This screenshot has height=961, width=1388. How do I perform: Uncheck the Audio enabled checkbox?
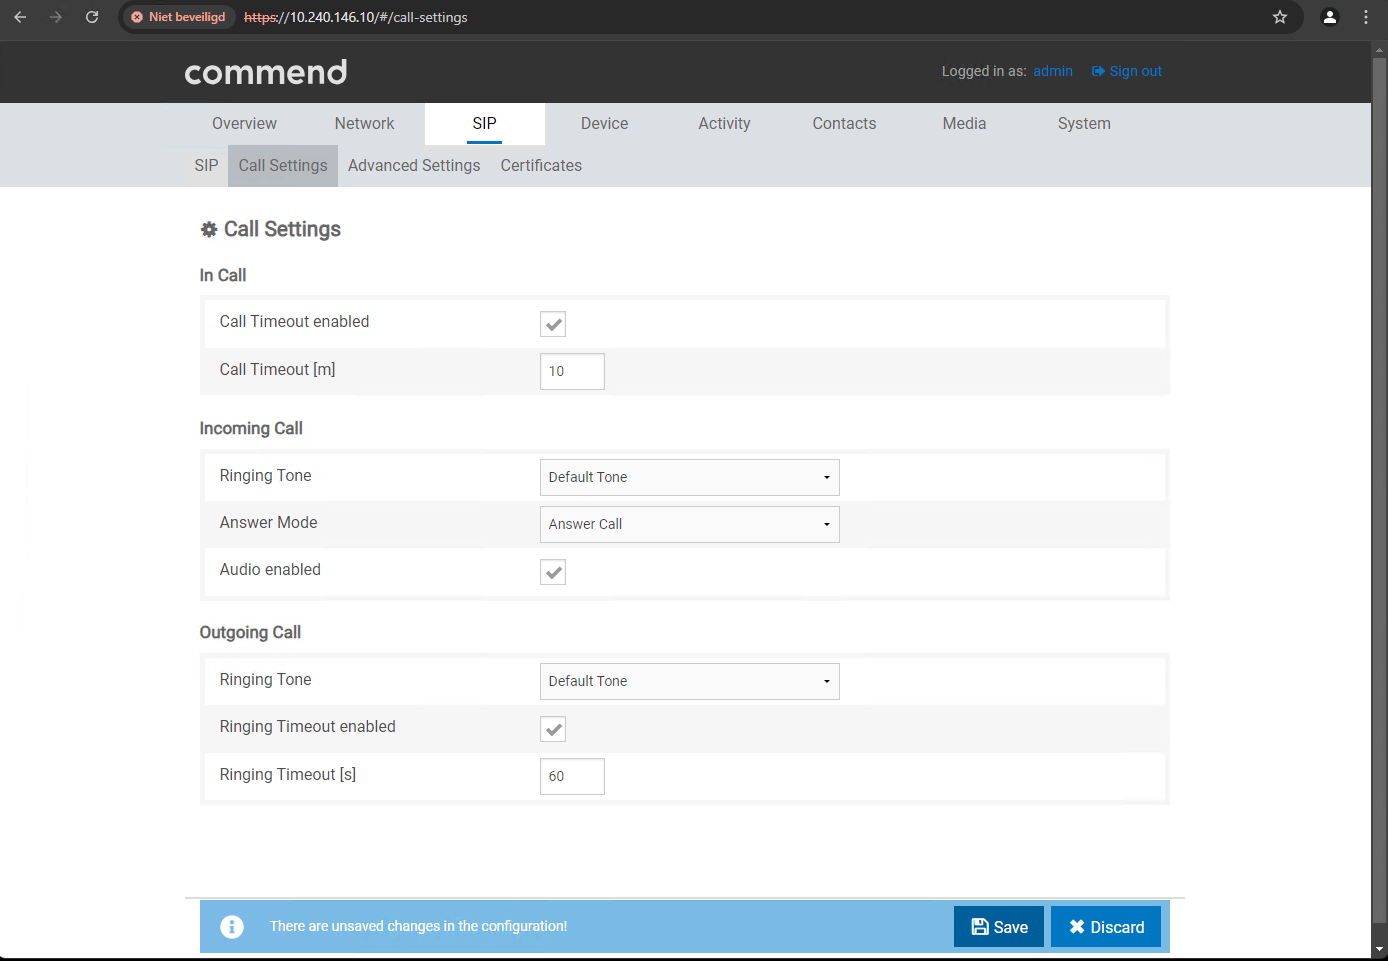553,572
